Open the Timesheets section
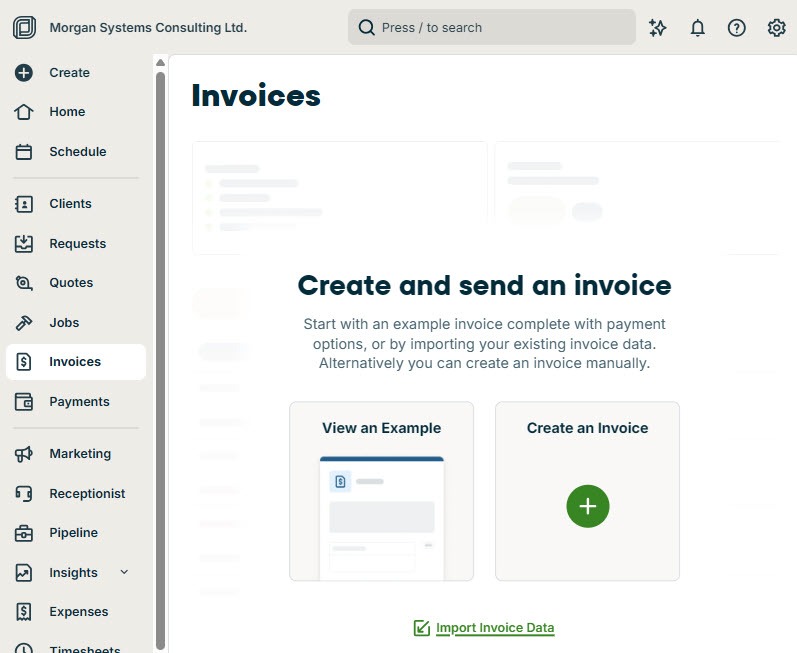 click(x=85, y=648)
